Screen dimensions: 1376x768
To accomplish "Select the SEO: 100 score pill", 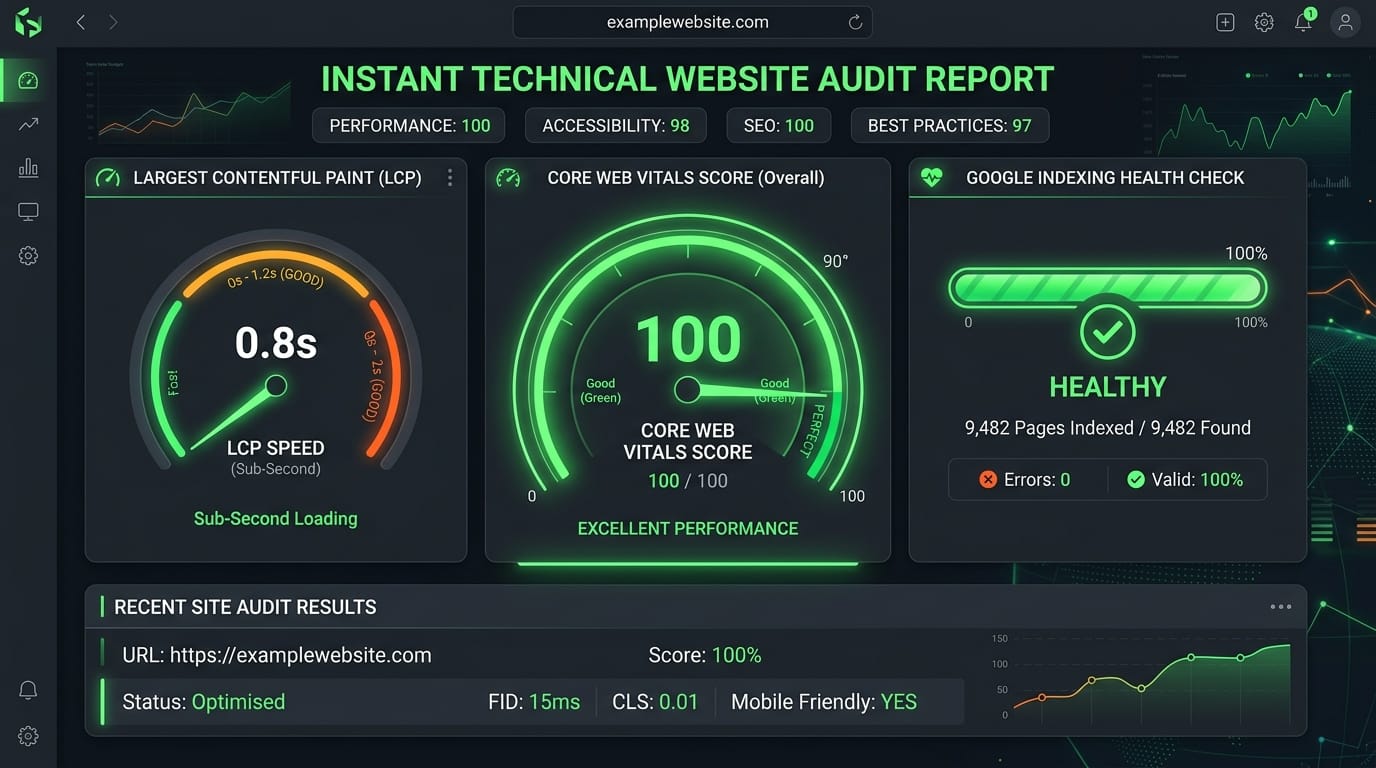I will tap(779, 126).
